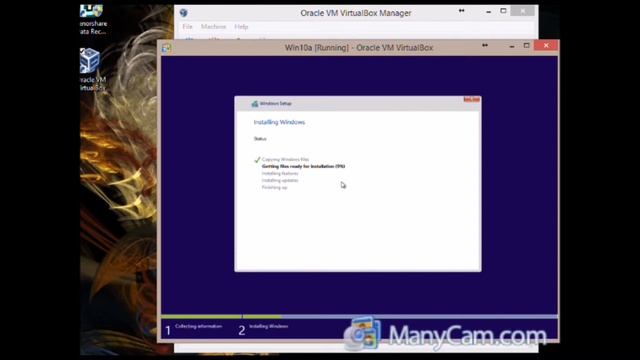Close the Win10a VirtualBox window

coord(546,46)
